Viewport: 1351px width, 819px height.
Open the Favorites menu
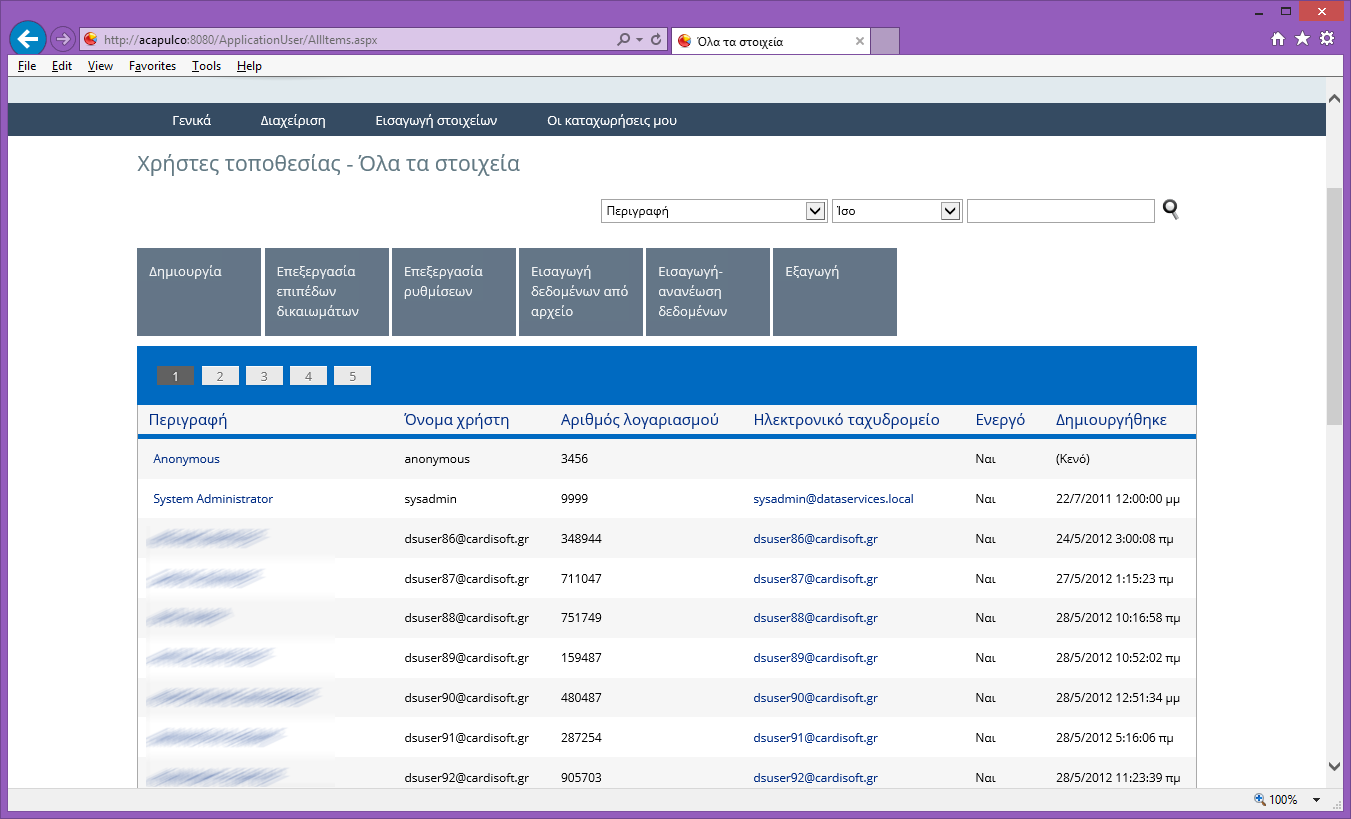[x=152, y=66]
